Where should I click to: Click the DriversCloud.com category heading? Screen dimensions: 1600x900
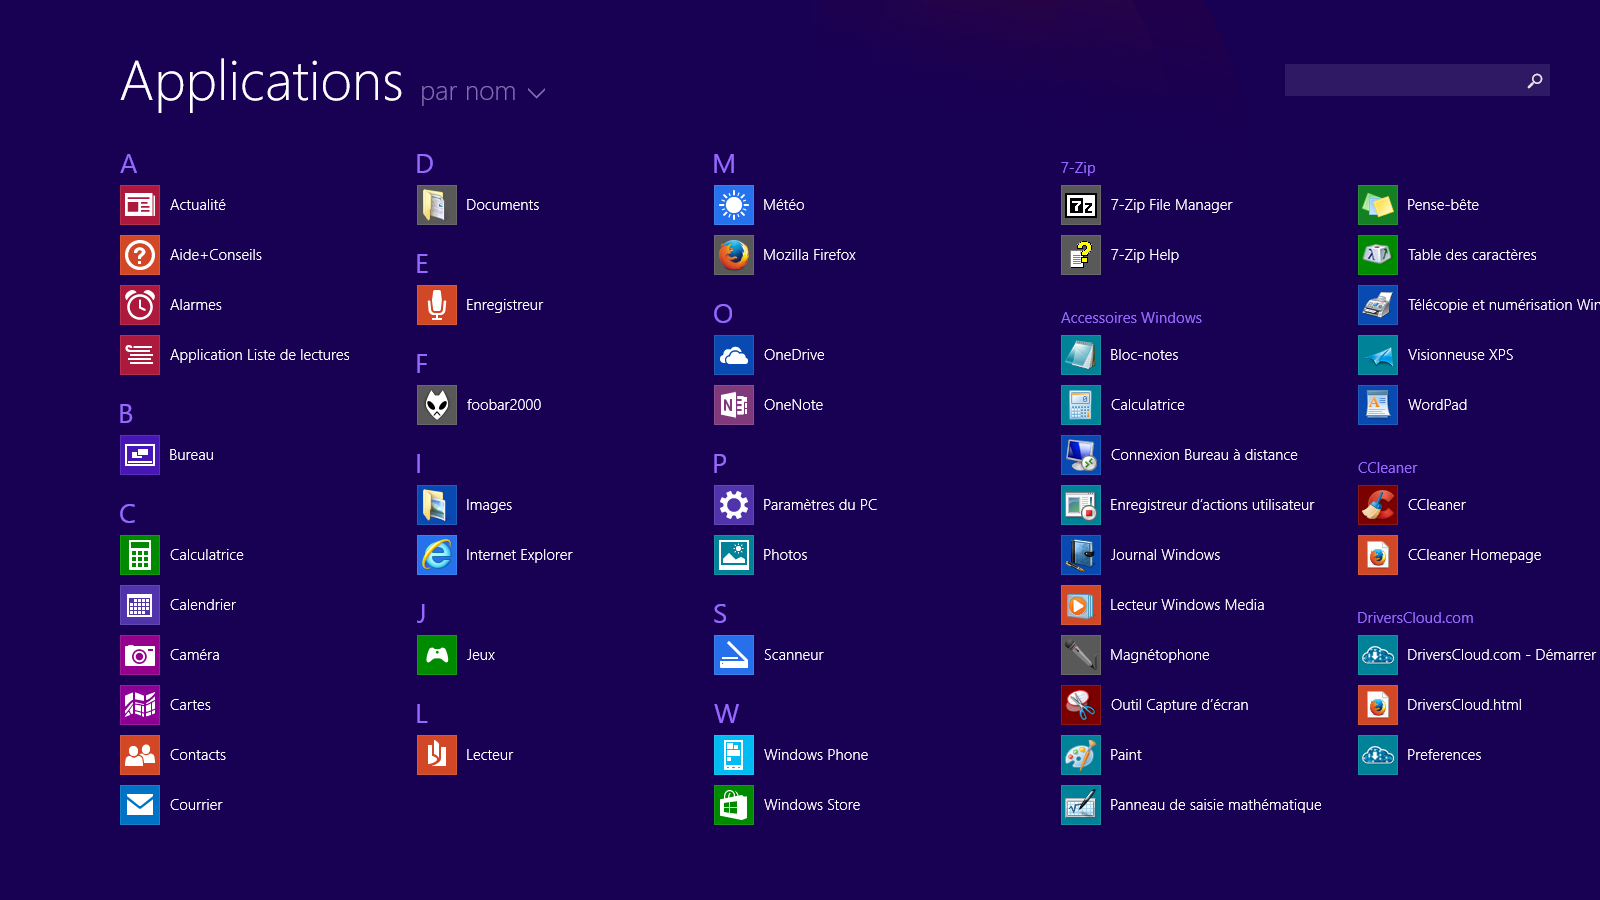pyautogui.click(x=1415, y=618)
